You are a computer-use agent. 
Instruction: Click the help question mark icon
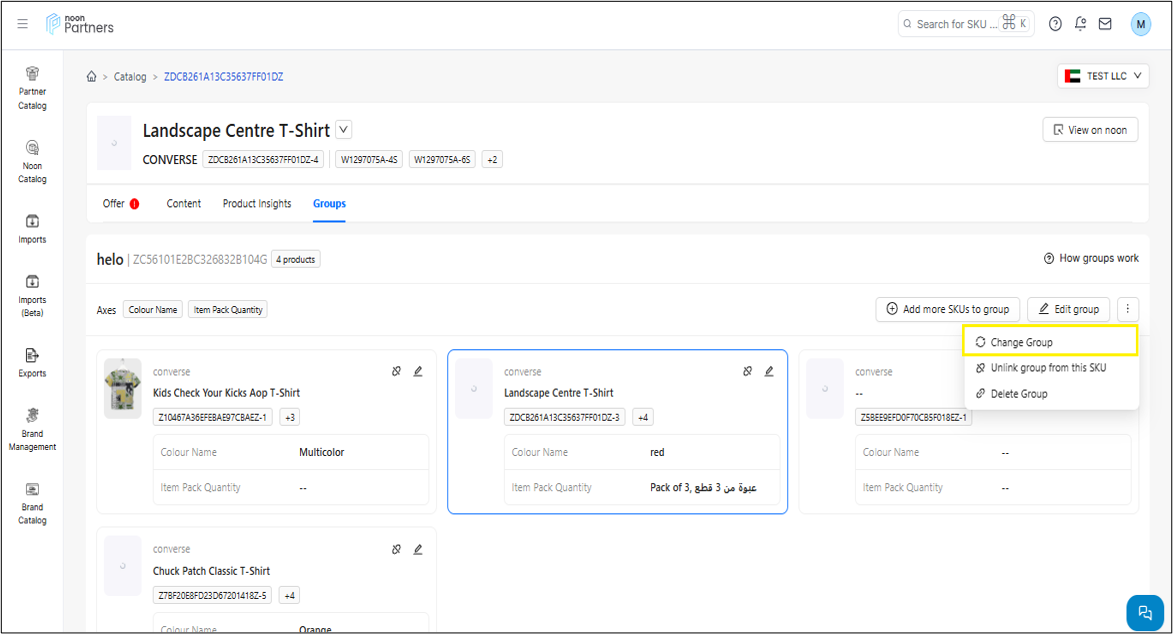[1055, 24]
